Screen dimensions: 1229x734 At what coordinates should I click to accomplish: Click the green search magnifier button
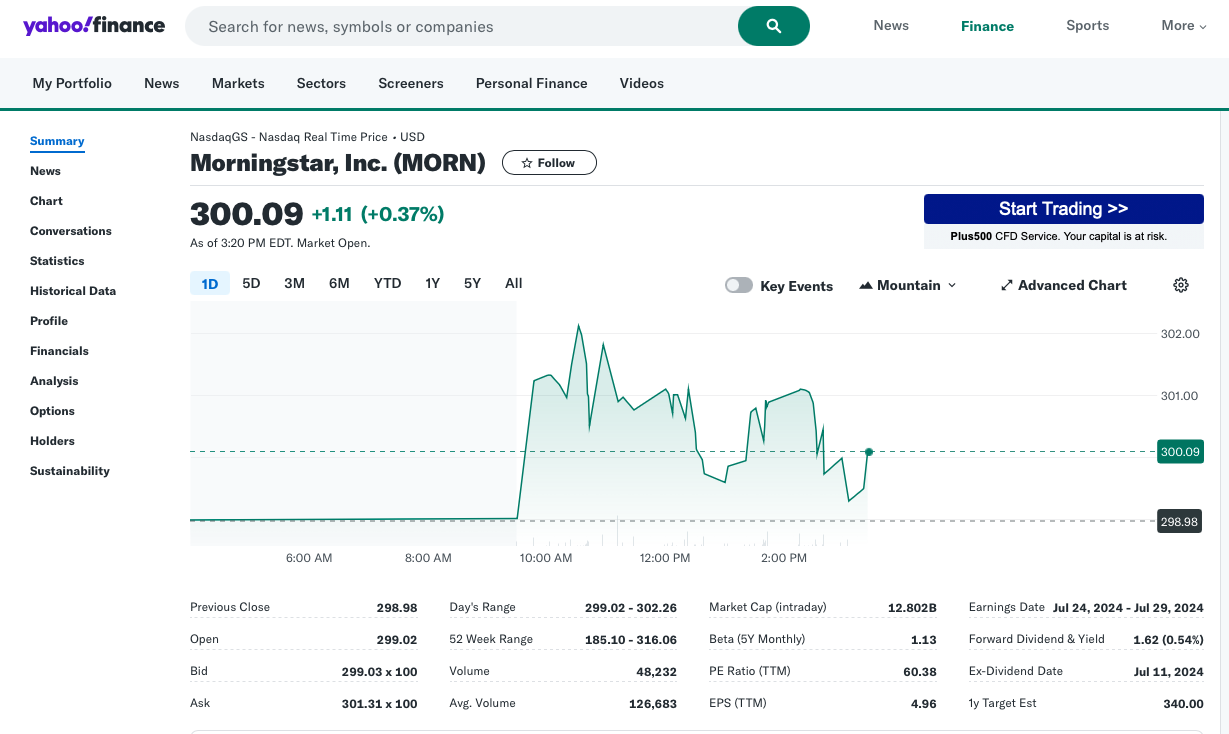pos(773,26)
